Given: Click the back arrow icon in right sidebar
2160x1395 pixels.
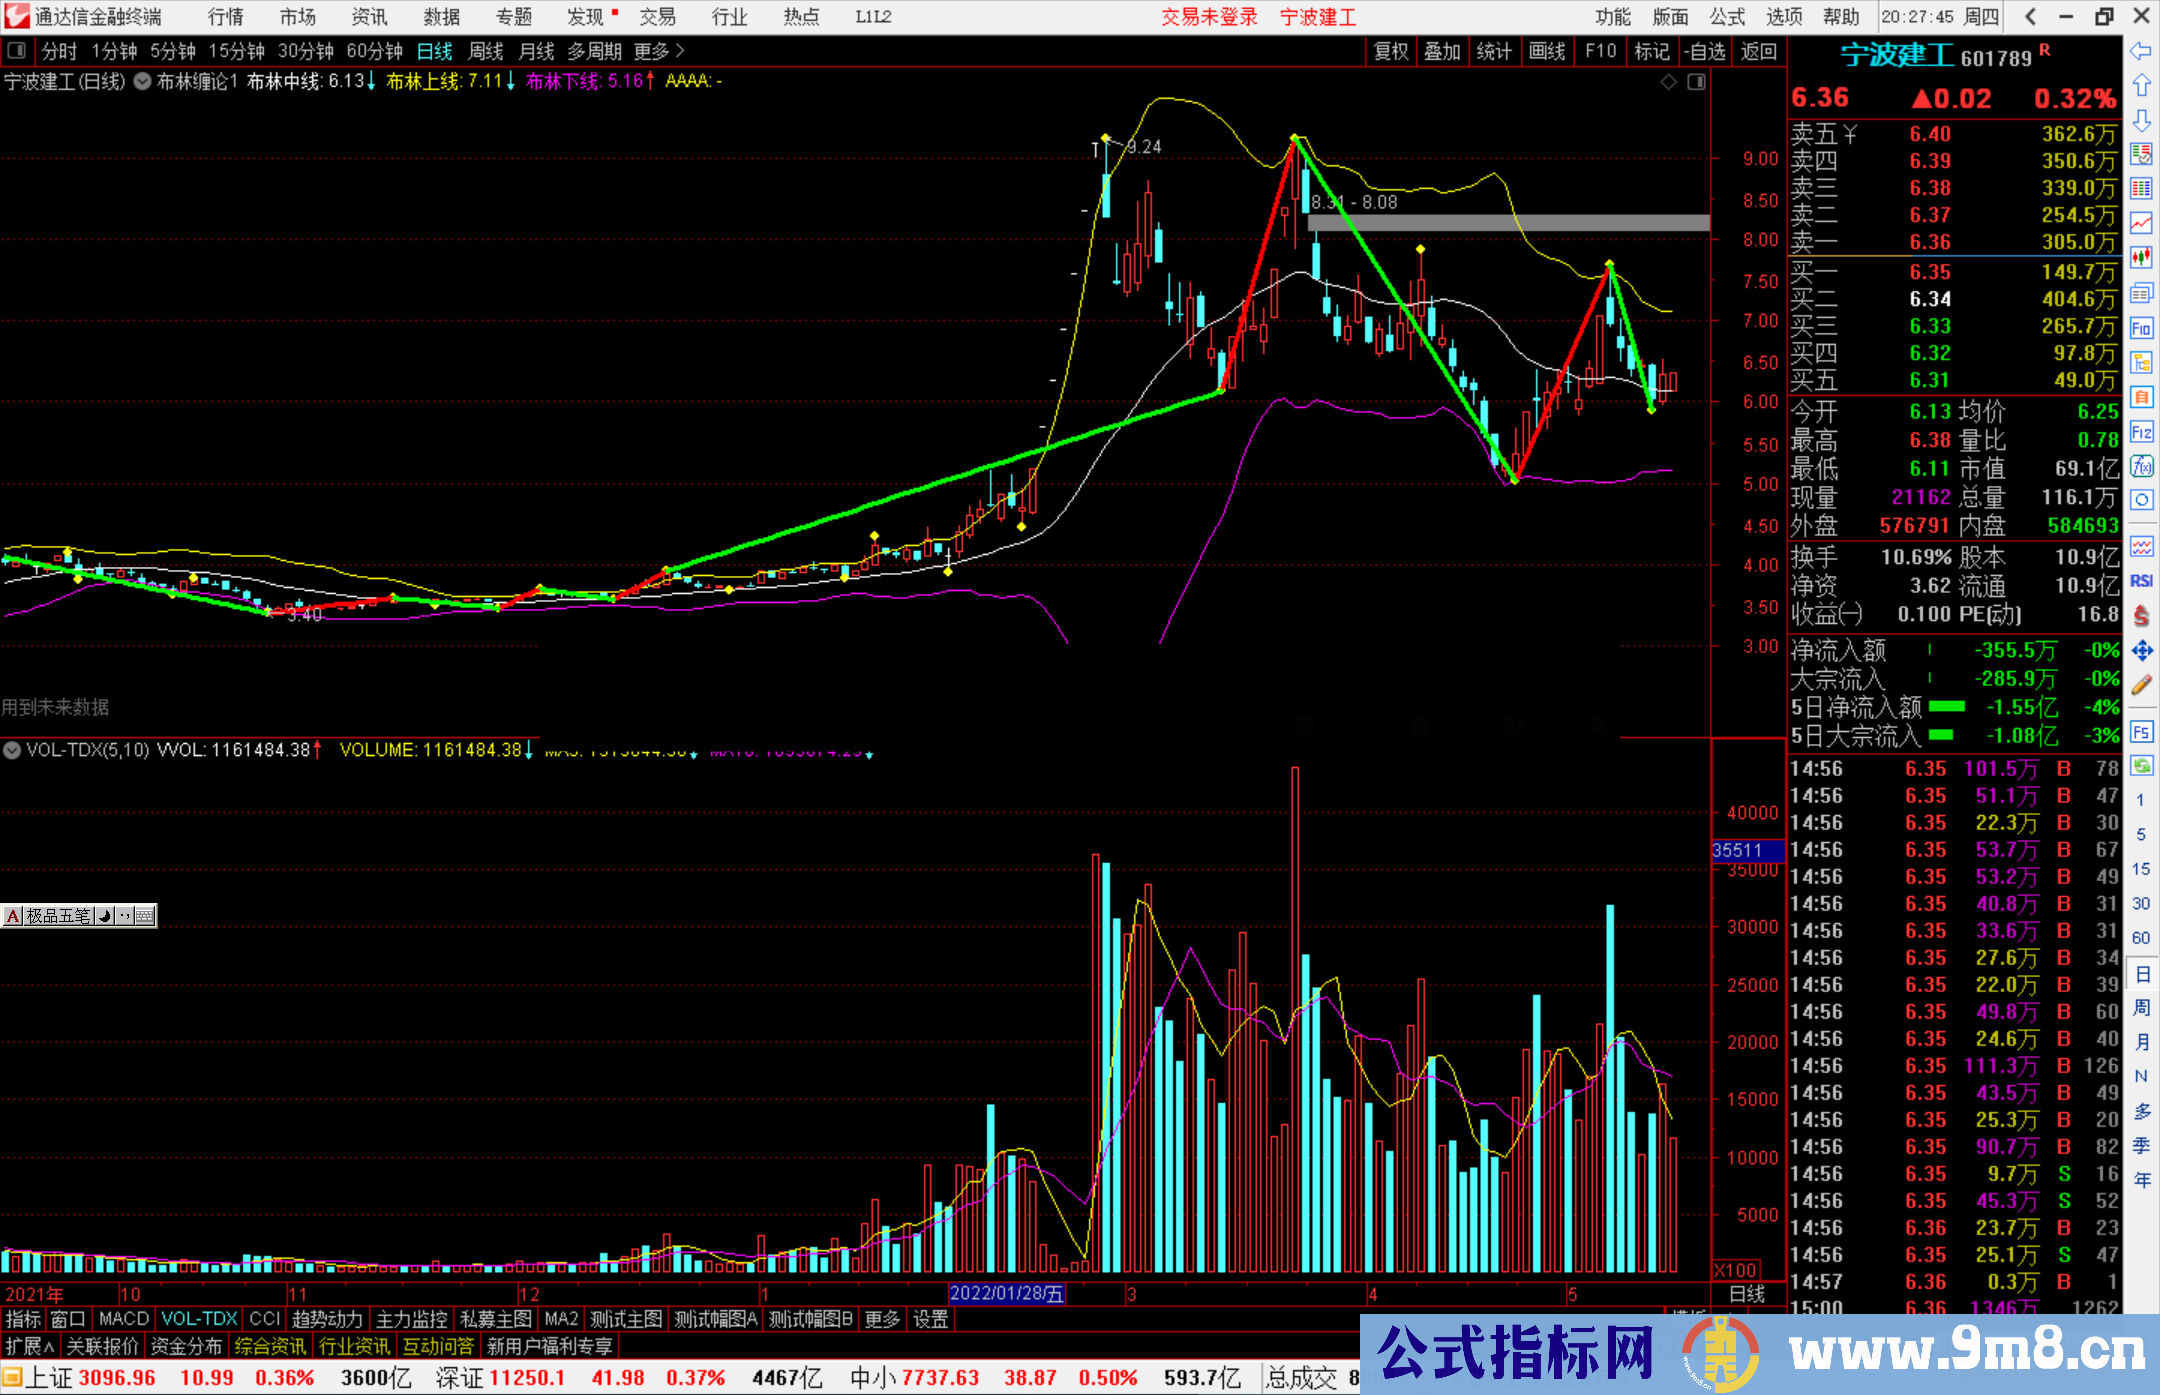Looking at the screenshot, I should (2141, 50).
